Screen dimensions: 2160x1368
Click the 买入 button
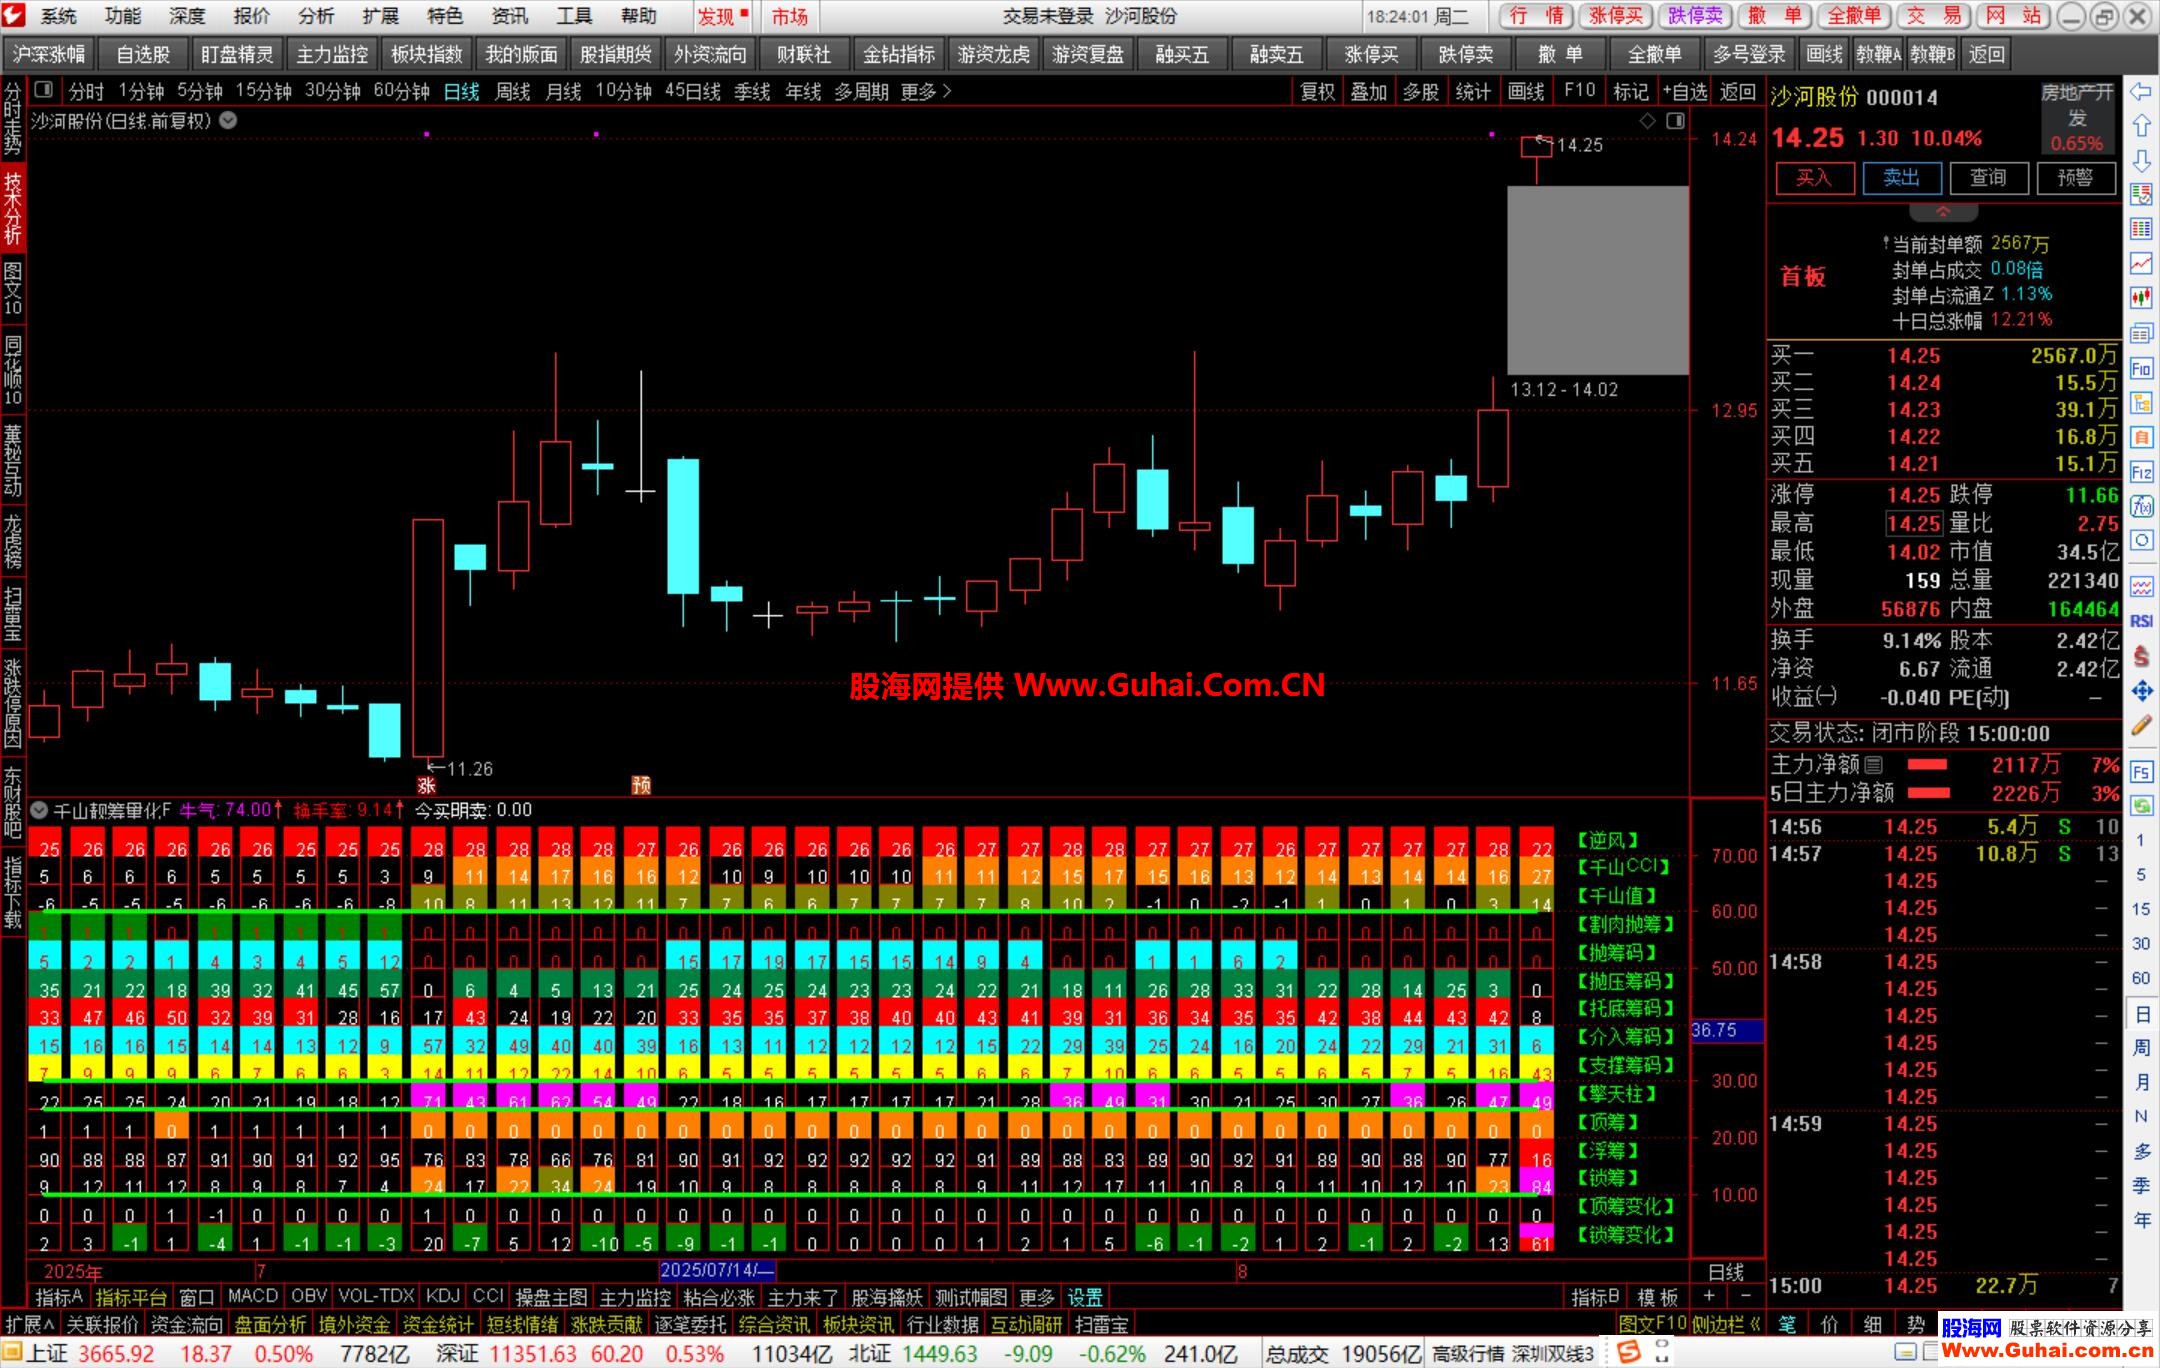coord(1814,178)
